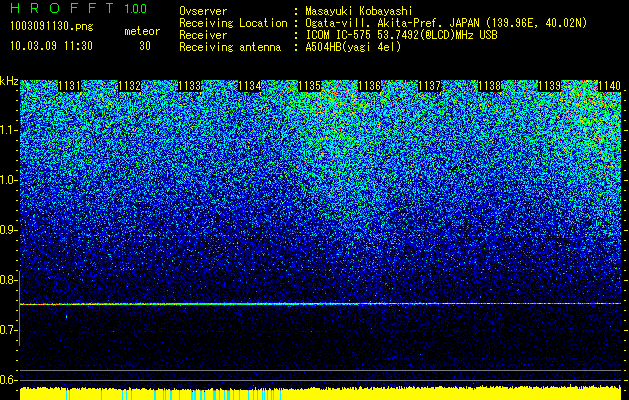Click the bright carrier line near 0.75 kHz
Image resolution: width=629 pixels, height=400 pixels.
tap(320, 304)
